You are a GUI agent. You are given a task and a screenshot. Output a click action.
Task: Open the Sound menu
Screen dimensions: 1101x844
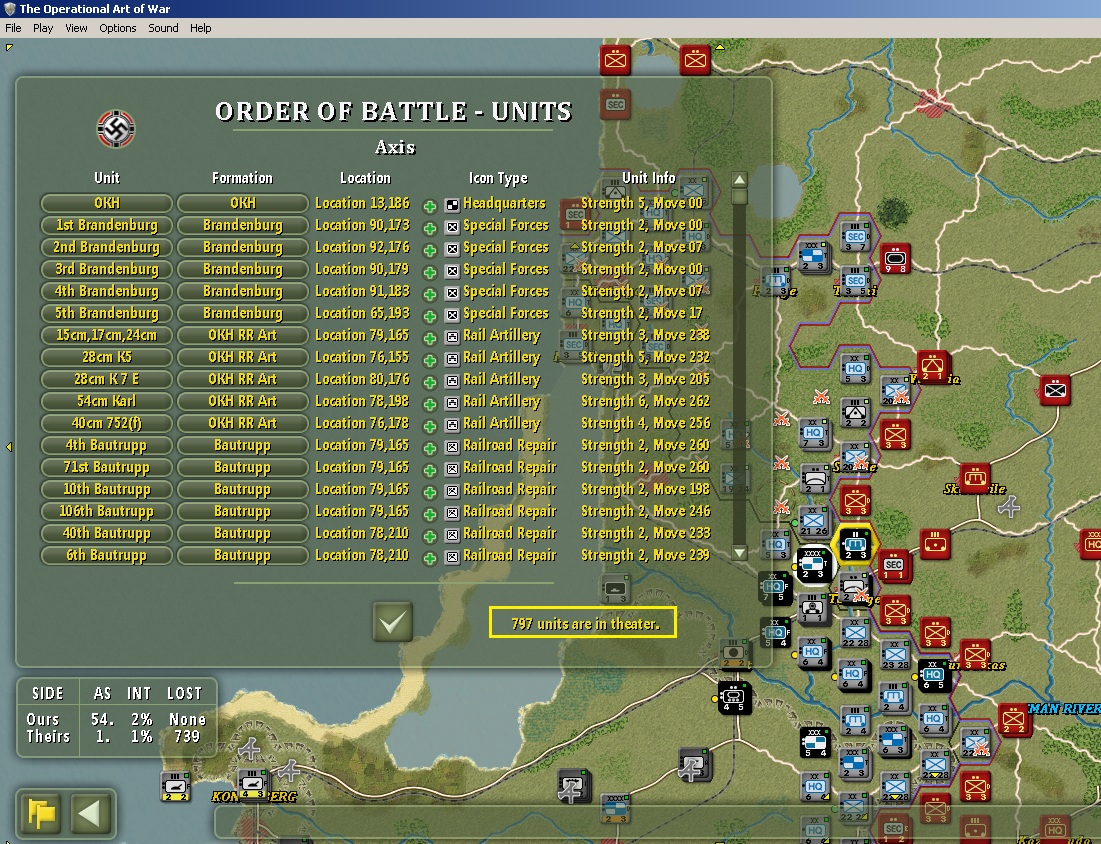(x=163, y=28)
